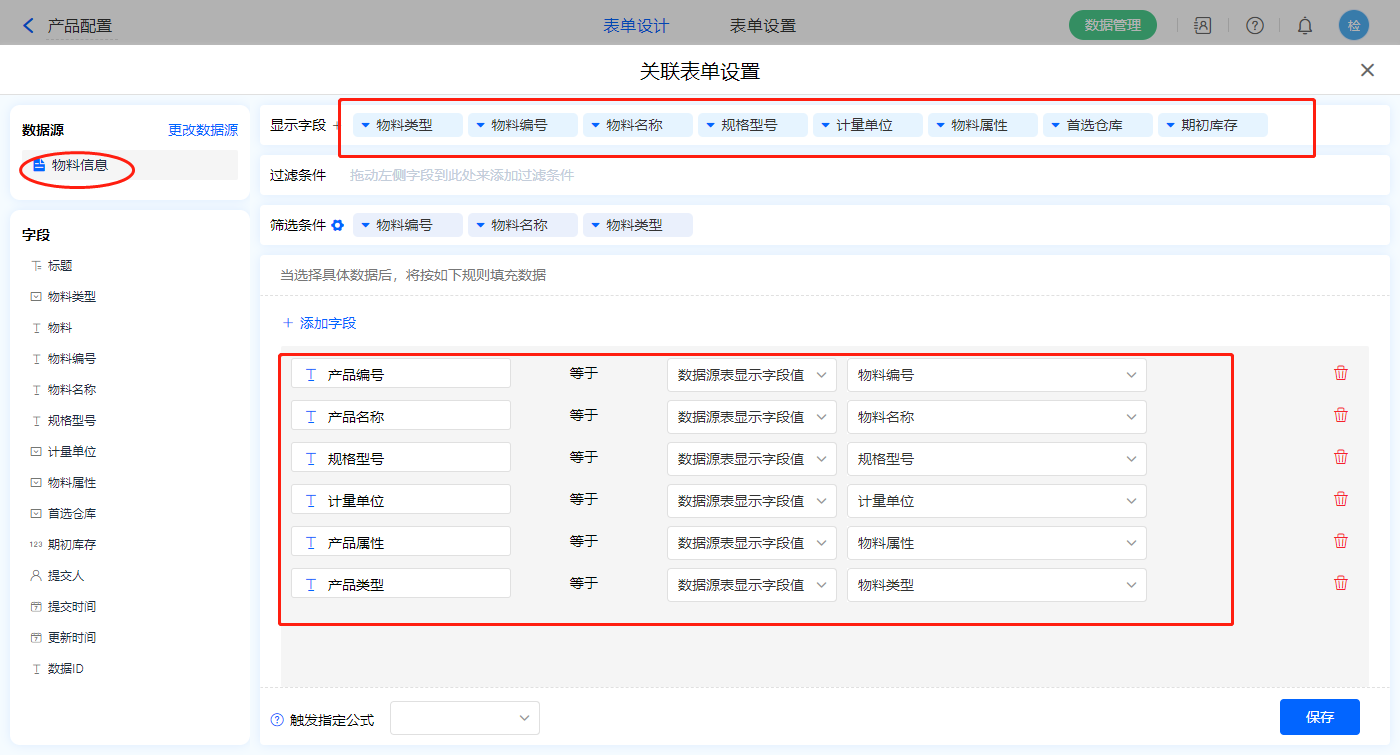The image size is (1400, 755).
Task: Select the 期初库存 field in the field list
Action: click(71, 545)
